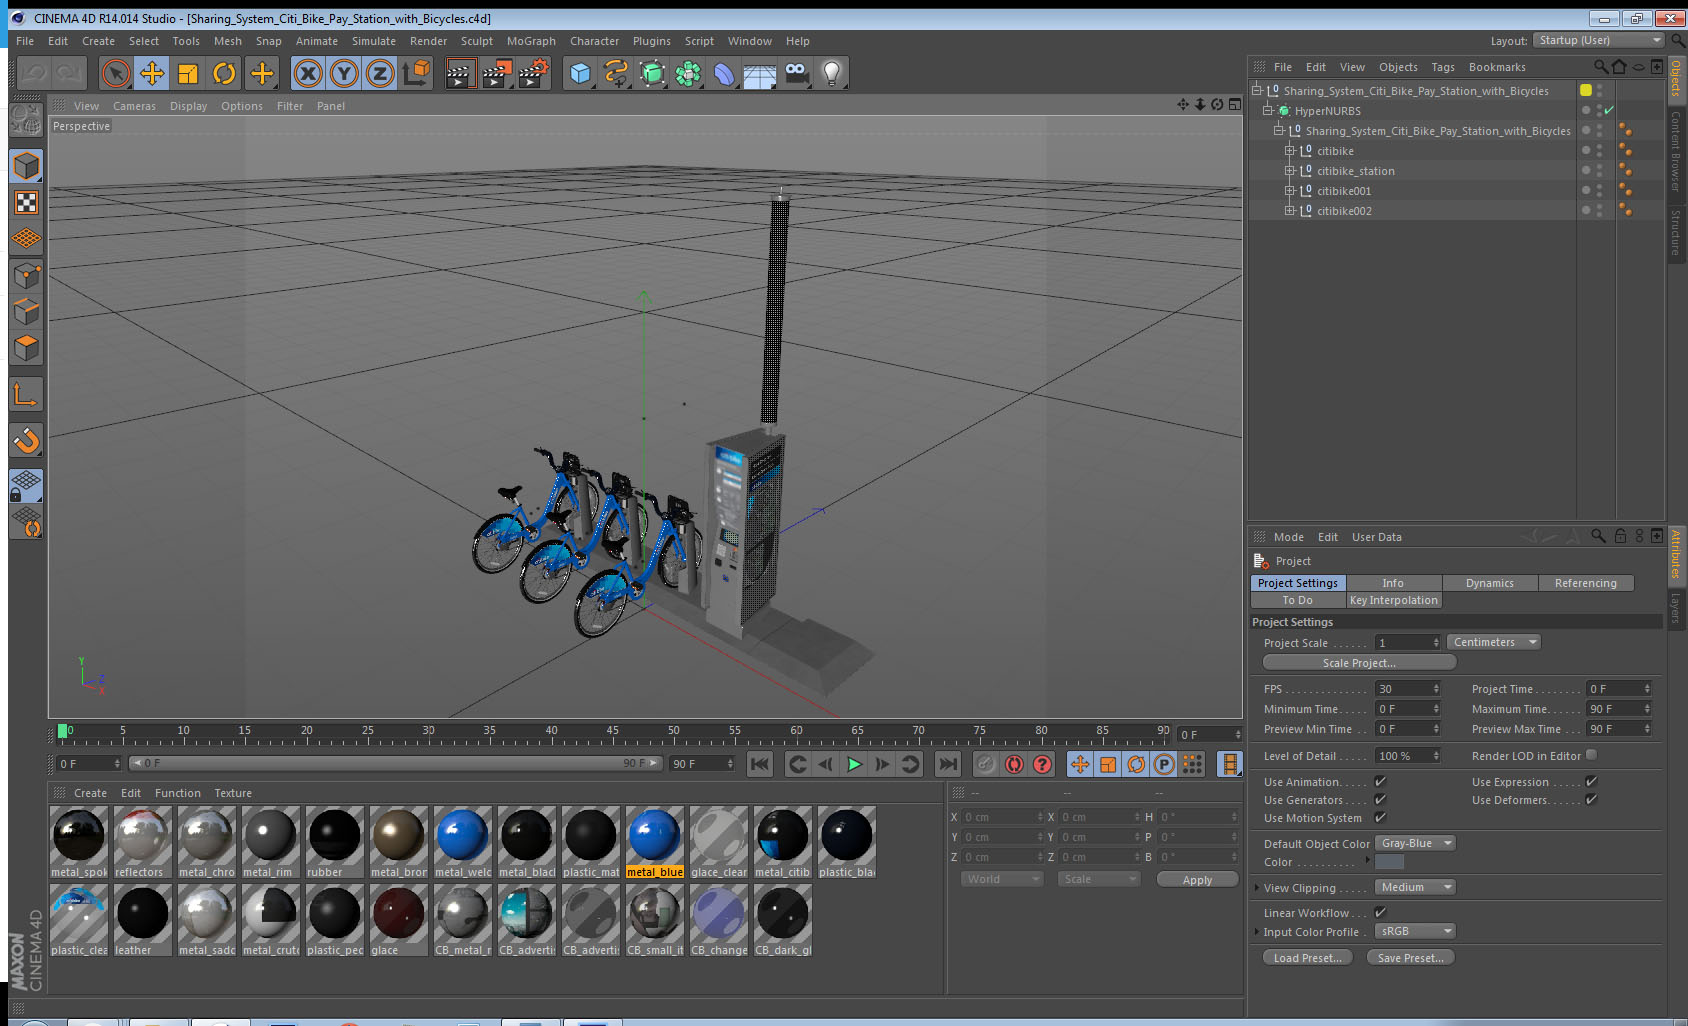This screenshot has width=1688, height=1026.
Task: Toggle Linear Workflow checkbox
Action: click(x=1380, y=912)
